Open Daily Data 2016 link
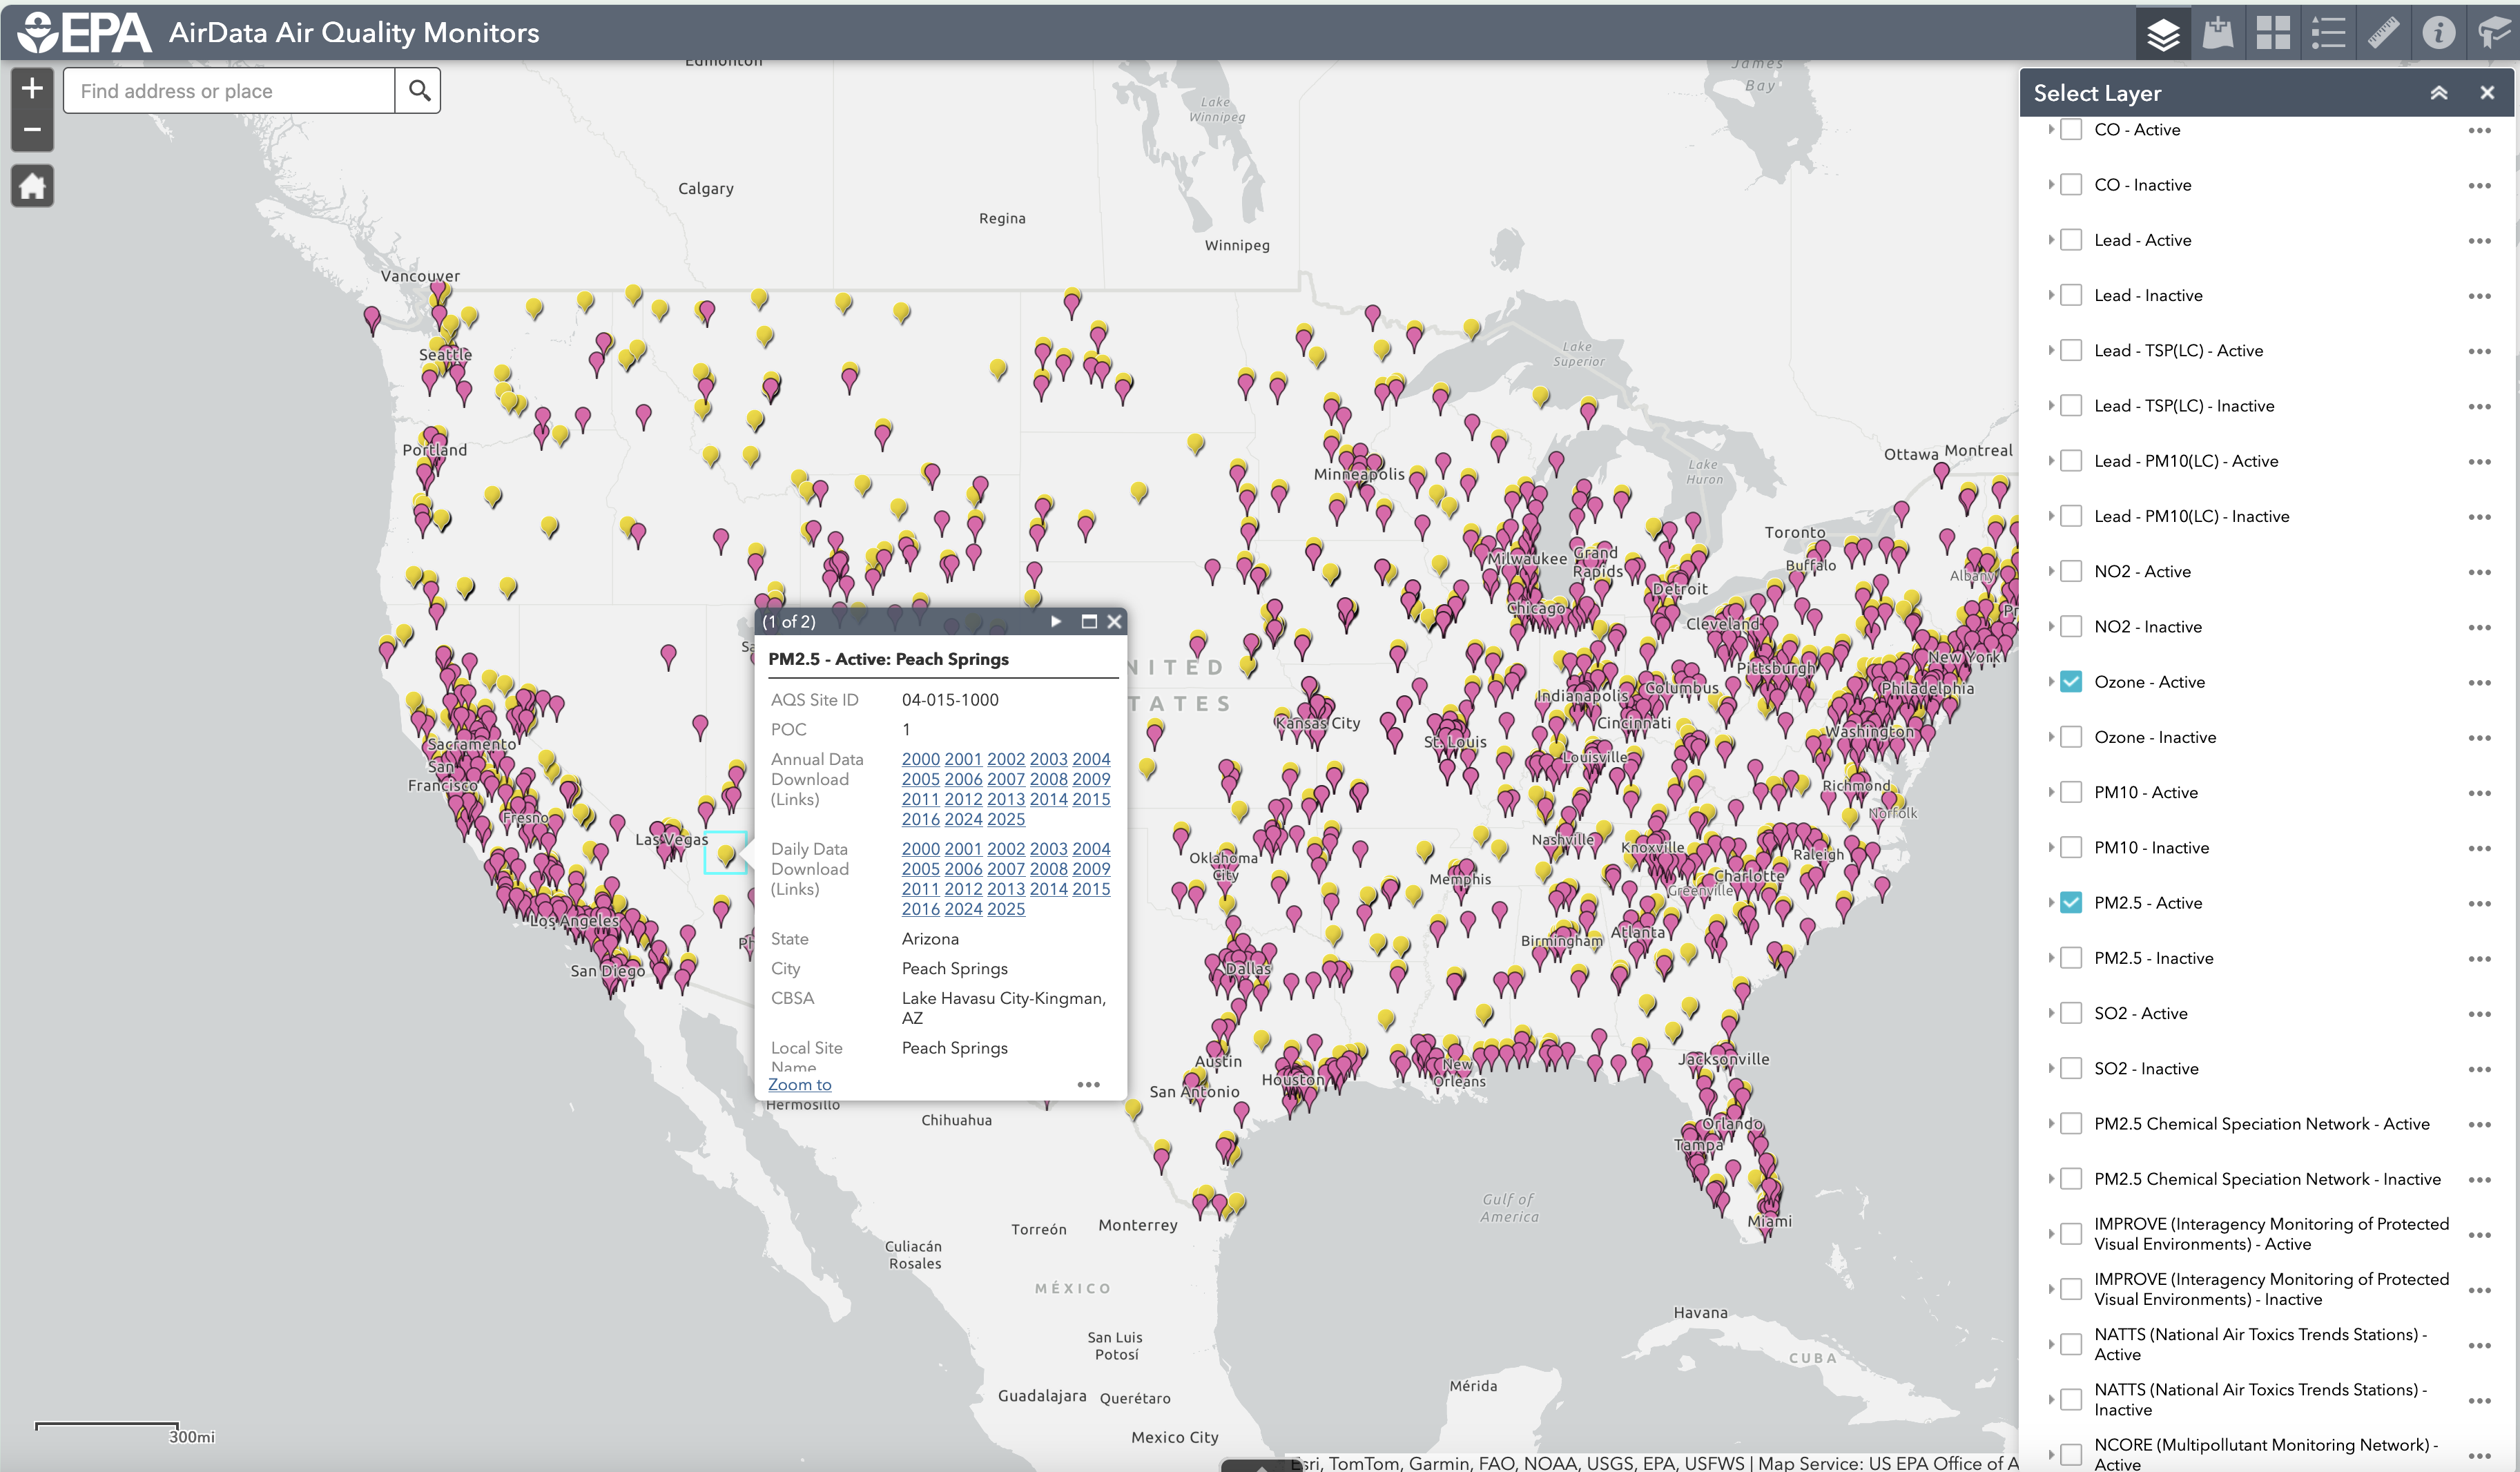2520x1472 pixels. pos(921,909)
